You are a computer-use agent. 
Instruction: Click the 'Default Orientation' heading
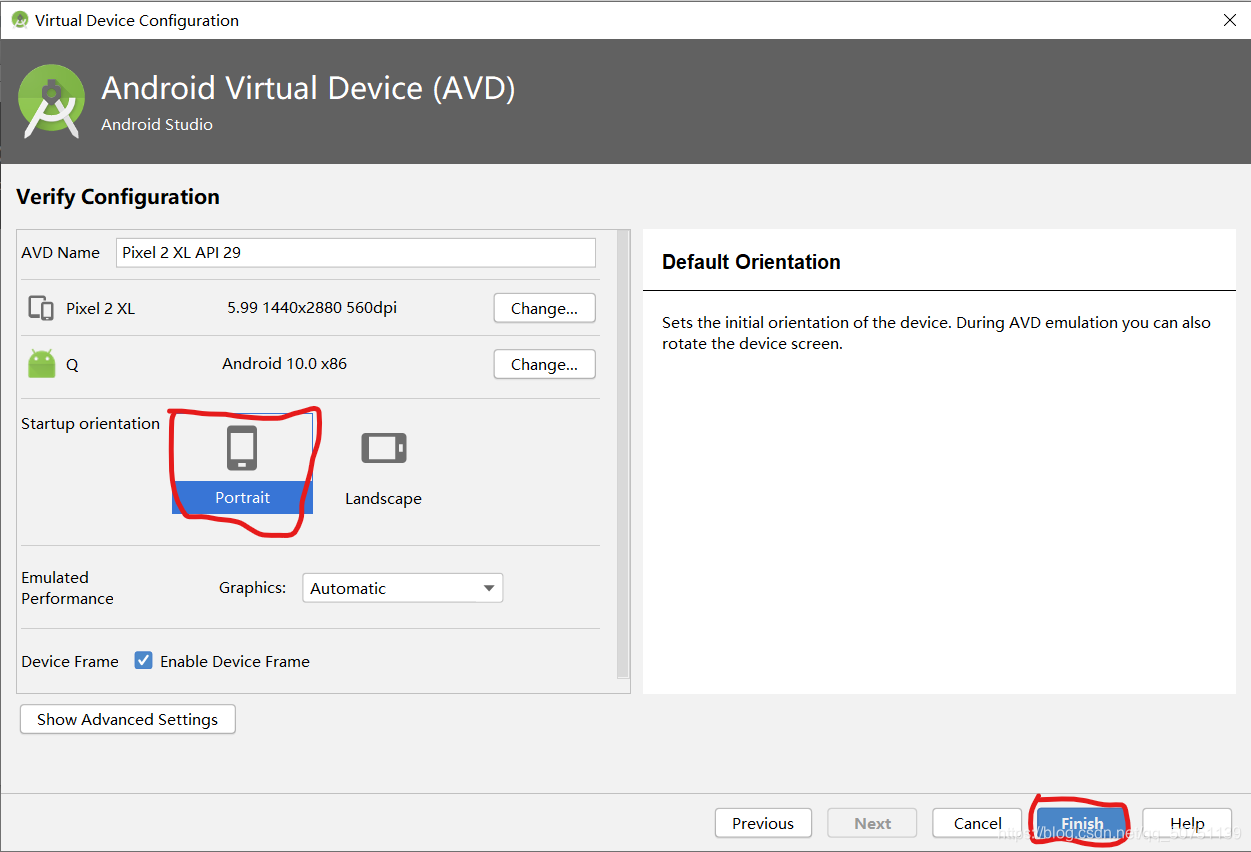[751, 262]
